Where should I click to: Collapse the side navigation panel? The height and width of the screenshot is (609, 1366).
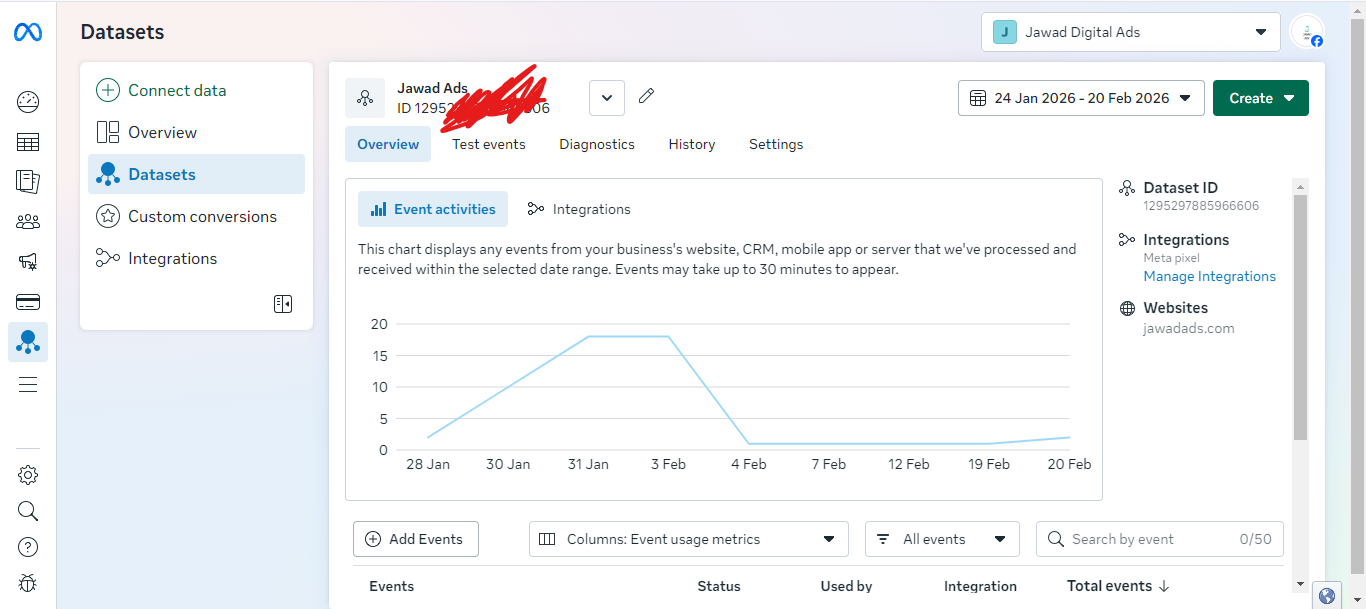point(283,304)
